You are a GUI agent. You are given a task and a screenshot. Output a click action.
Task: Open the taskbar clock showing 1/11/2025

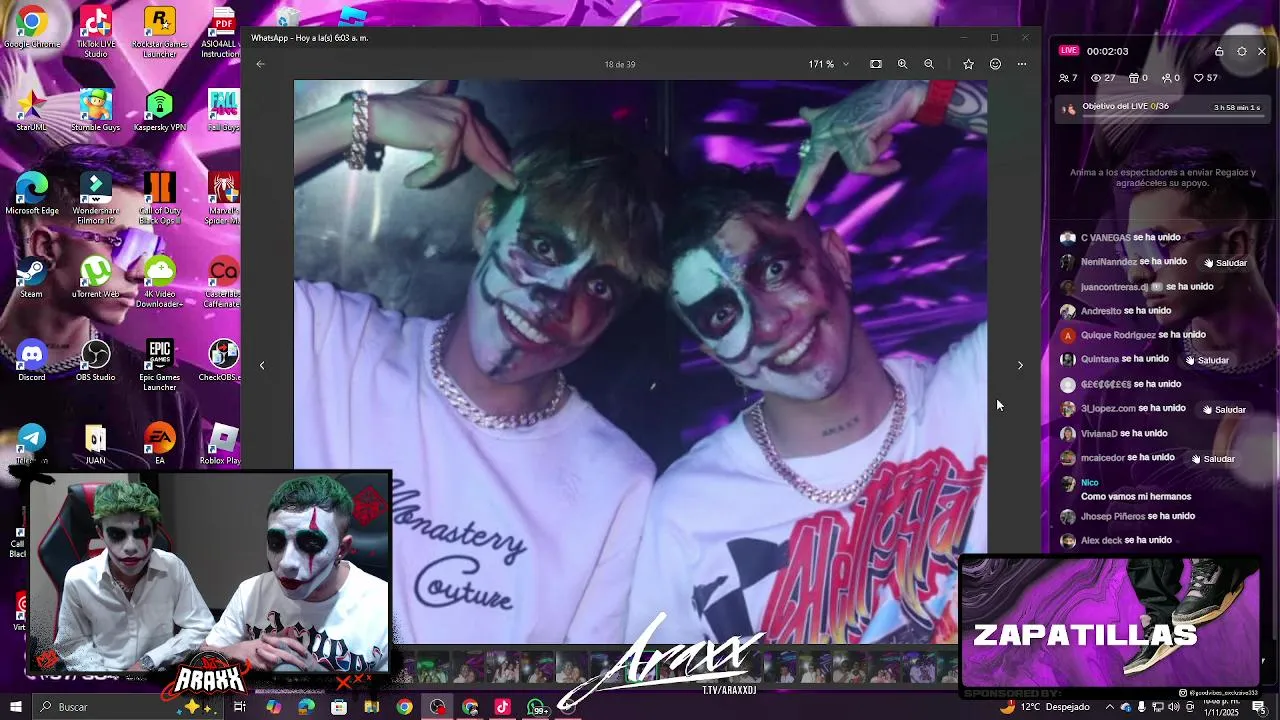tap(1222, 707)
